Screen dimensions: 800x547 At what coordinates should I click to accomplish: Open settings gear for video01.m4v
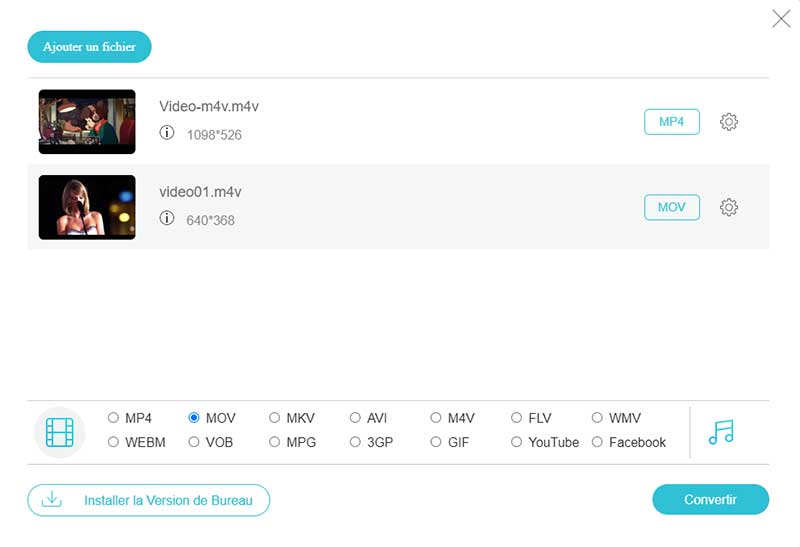coord(729,207)
